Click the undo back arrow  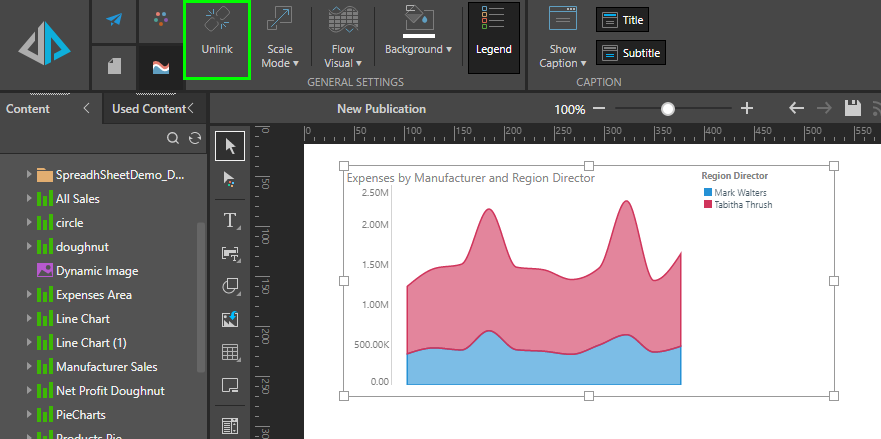click(x=796, y=109)
